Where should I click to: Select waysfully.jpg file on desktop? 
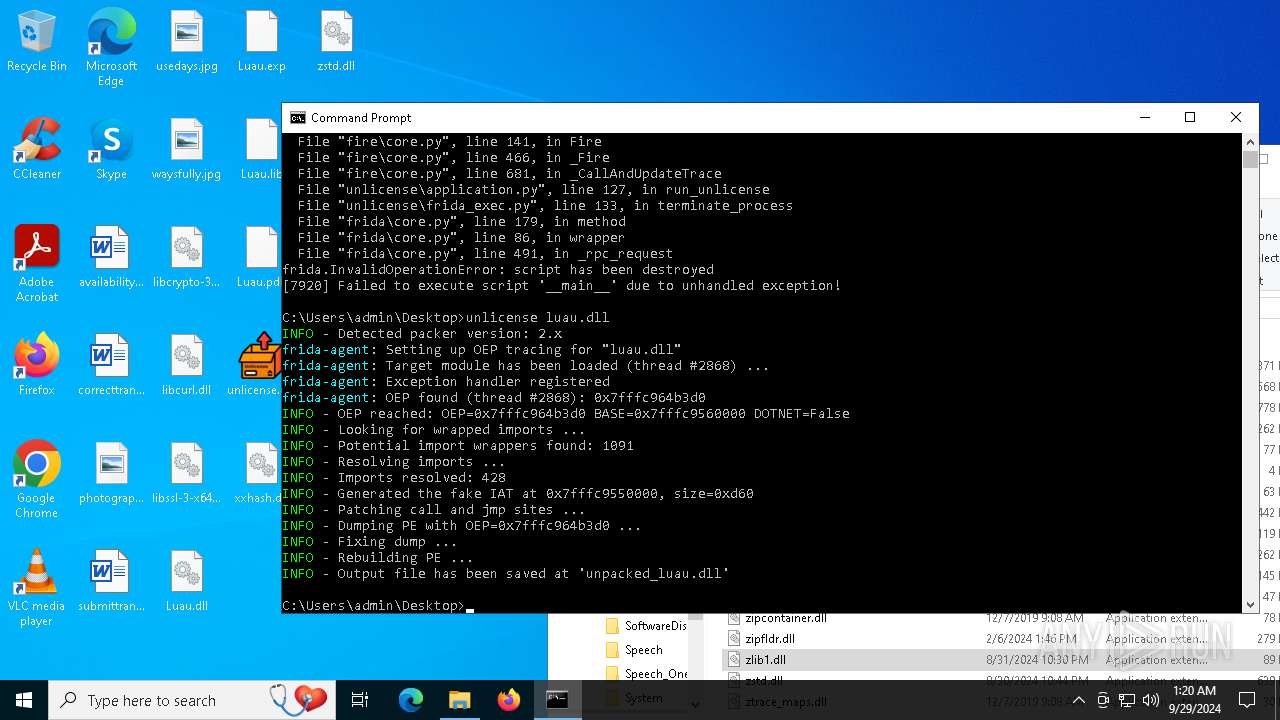(187, 150)
